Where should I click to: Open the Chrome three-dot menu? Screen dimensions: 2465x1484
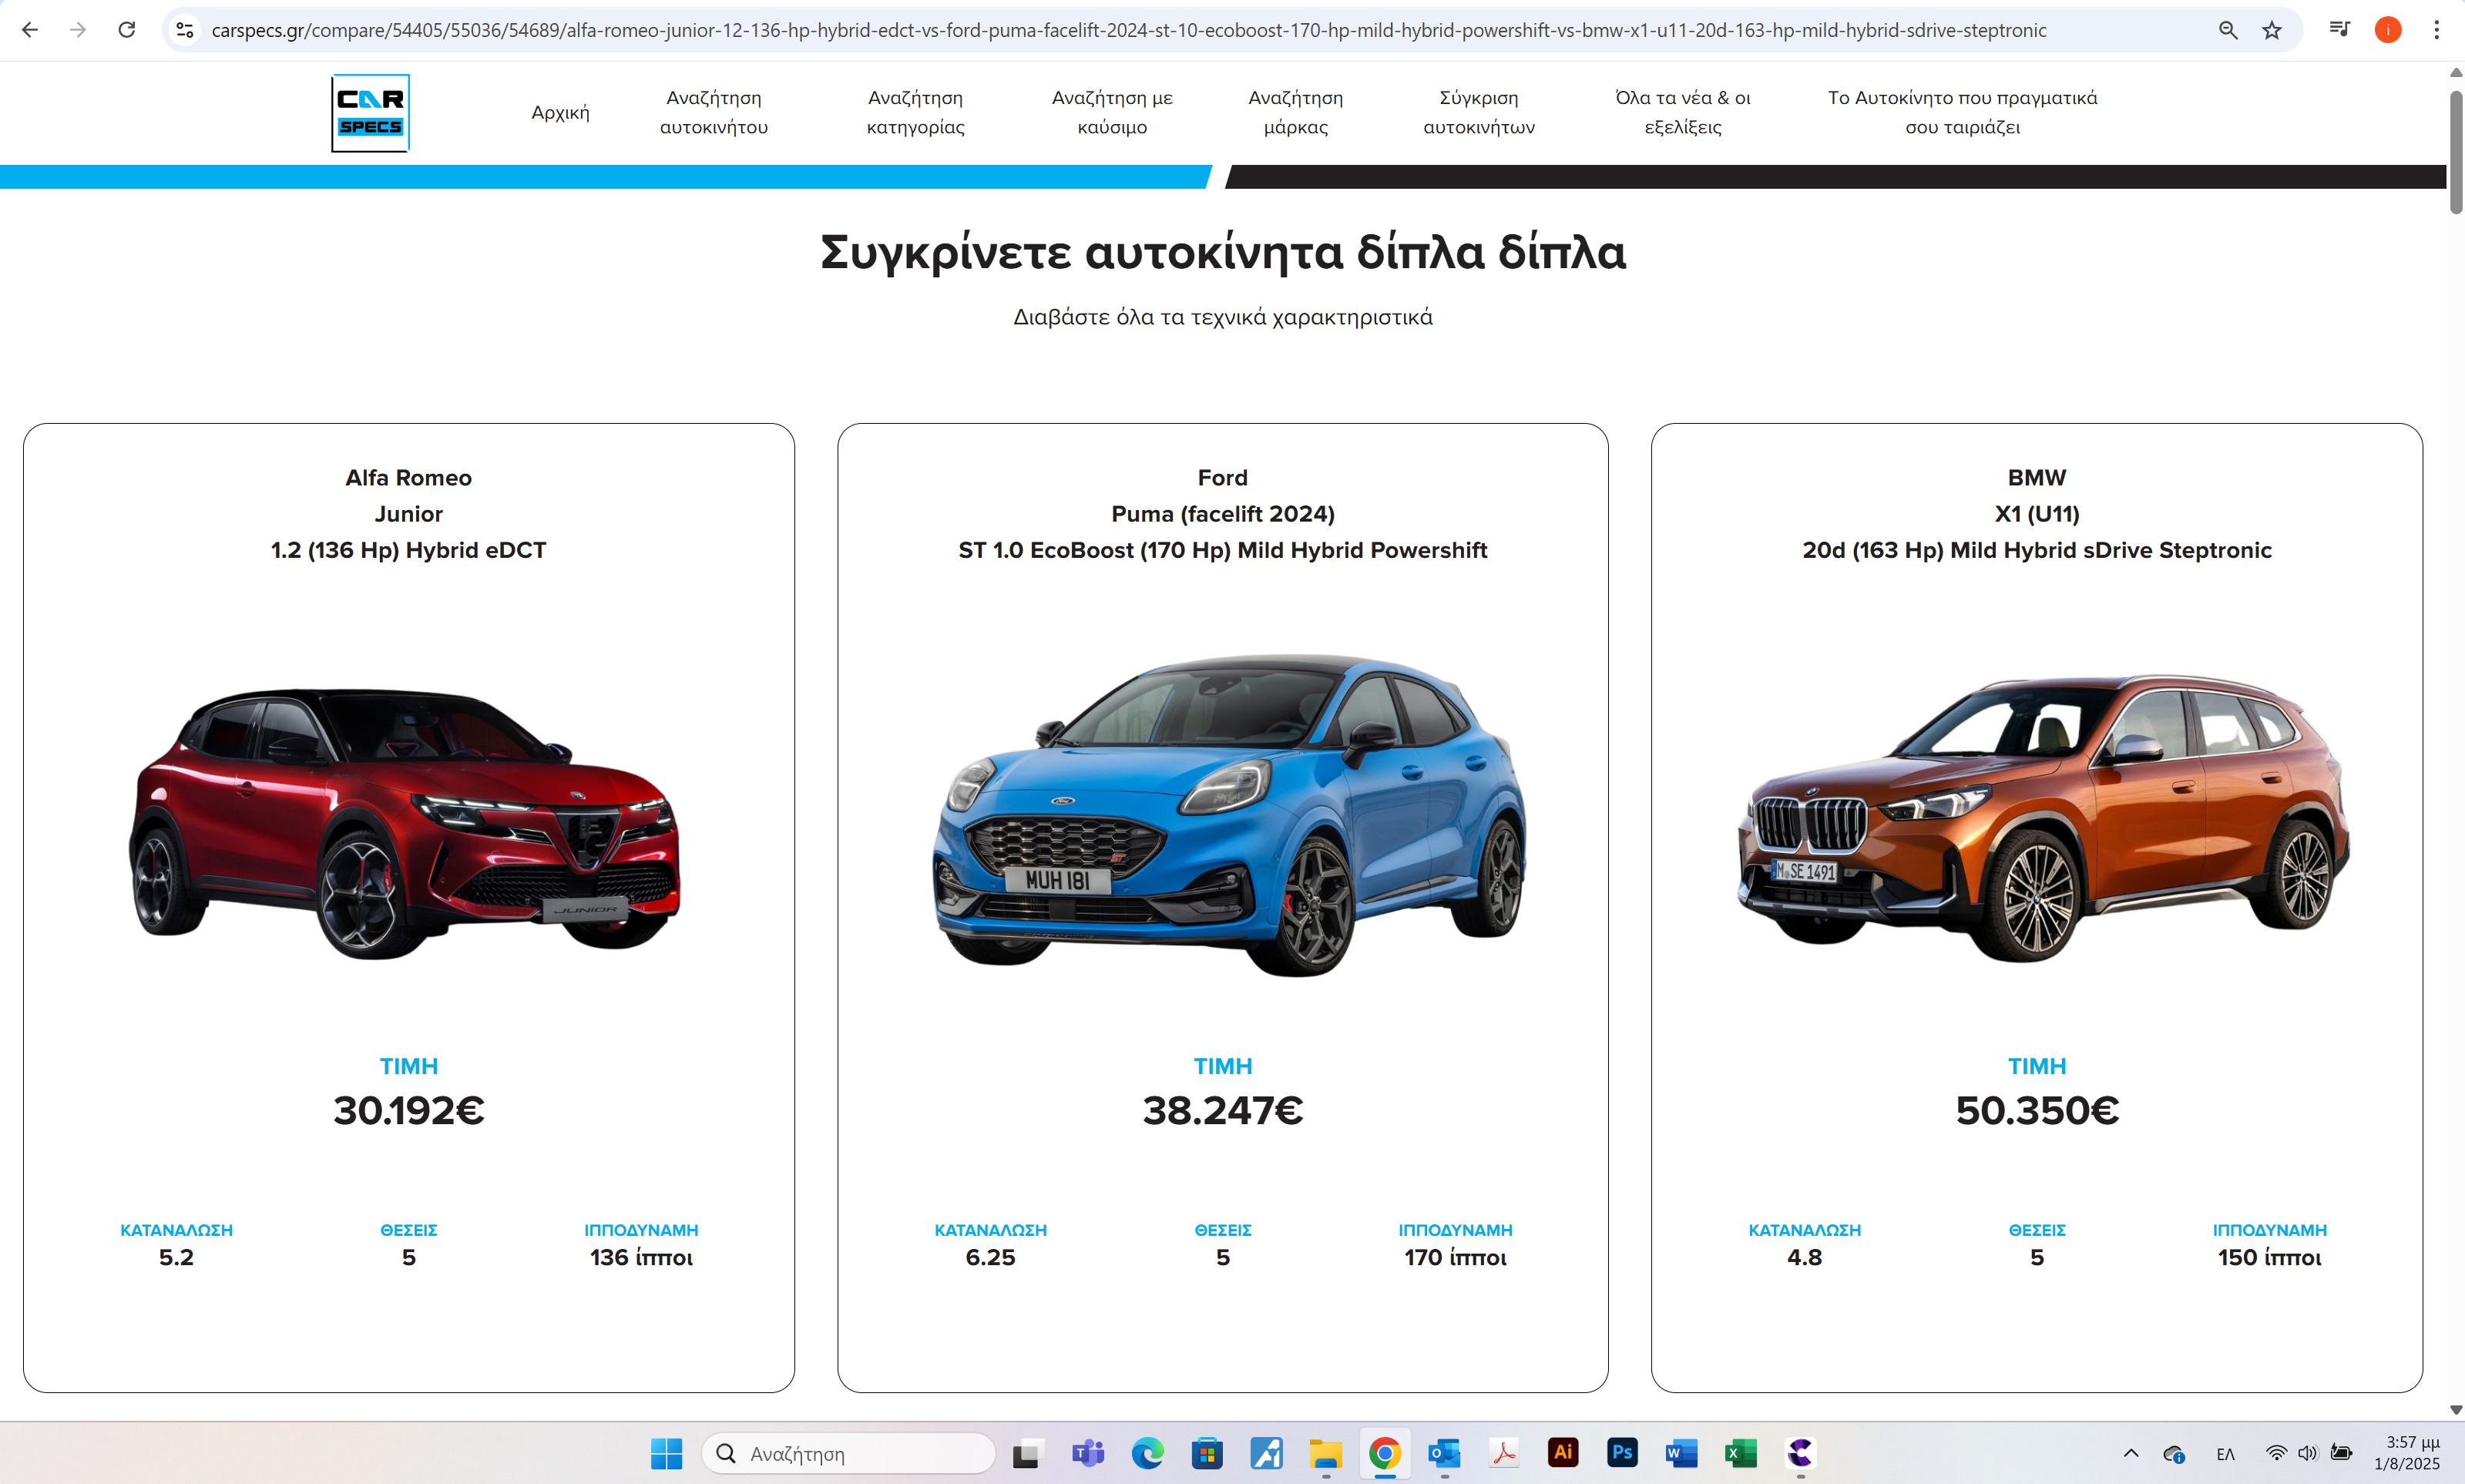click(2436, 30)
